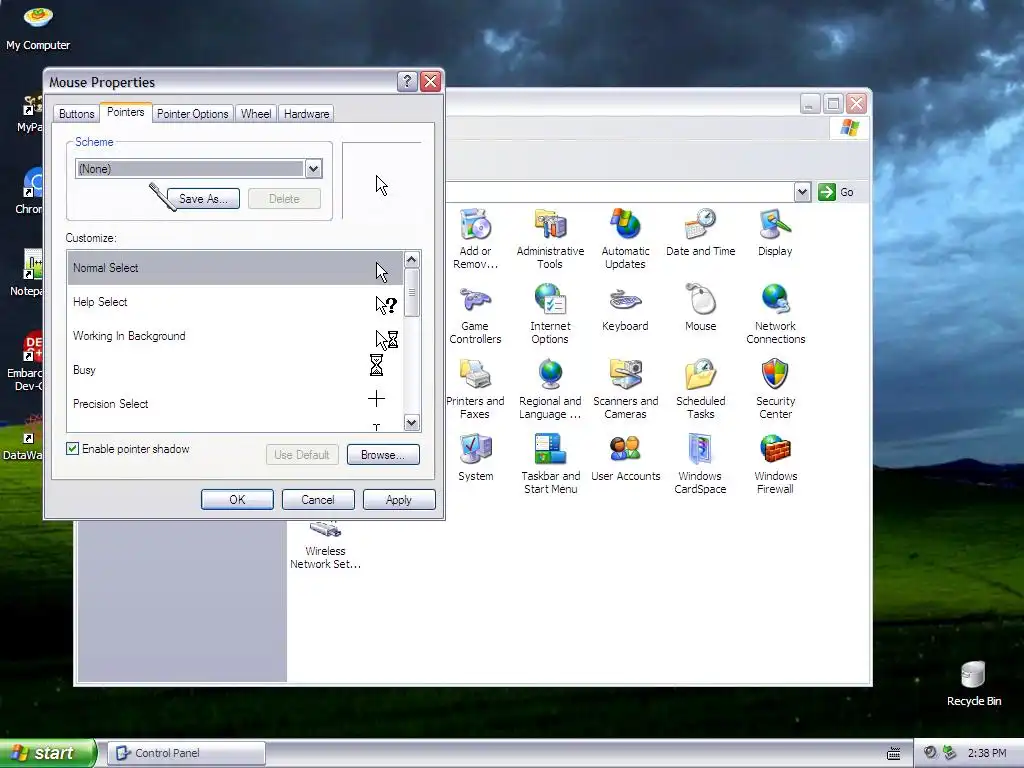Click Cancel in Mouse Properties
This screenshot has height=768, width=1024.
click(x=318, y=500)
